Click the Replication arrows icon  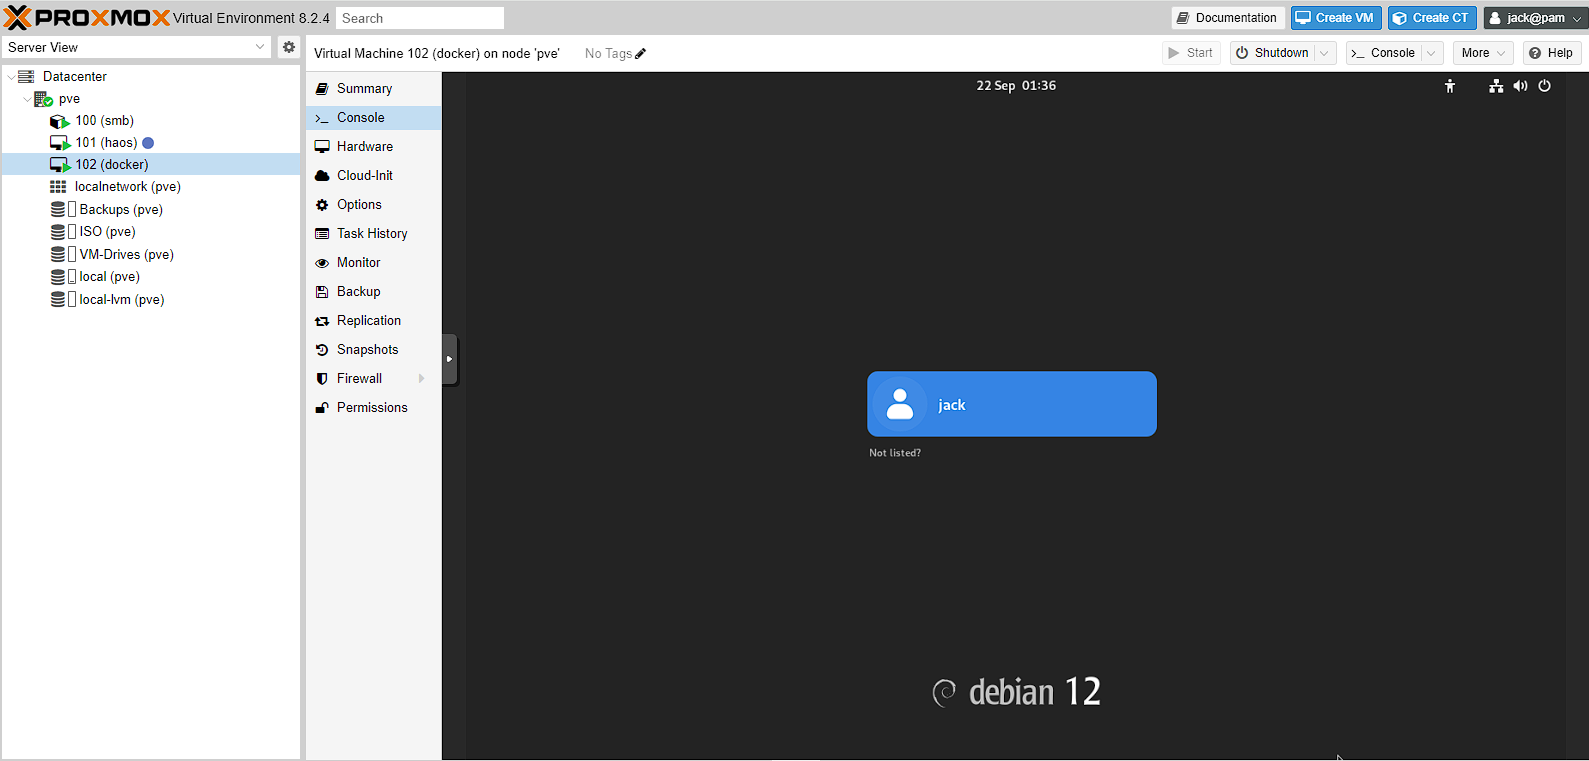point(322,321)
